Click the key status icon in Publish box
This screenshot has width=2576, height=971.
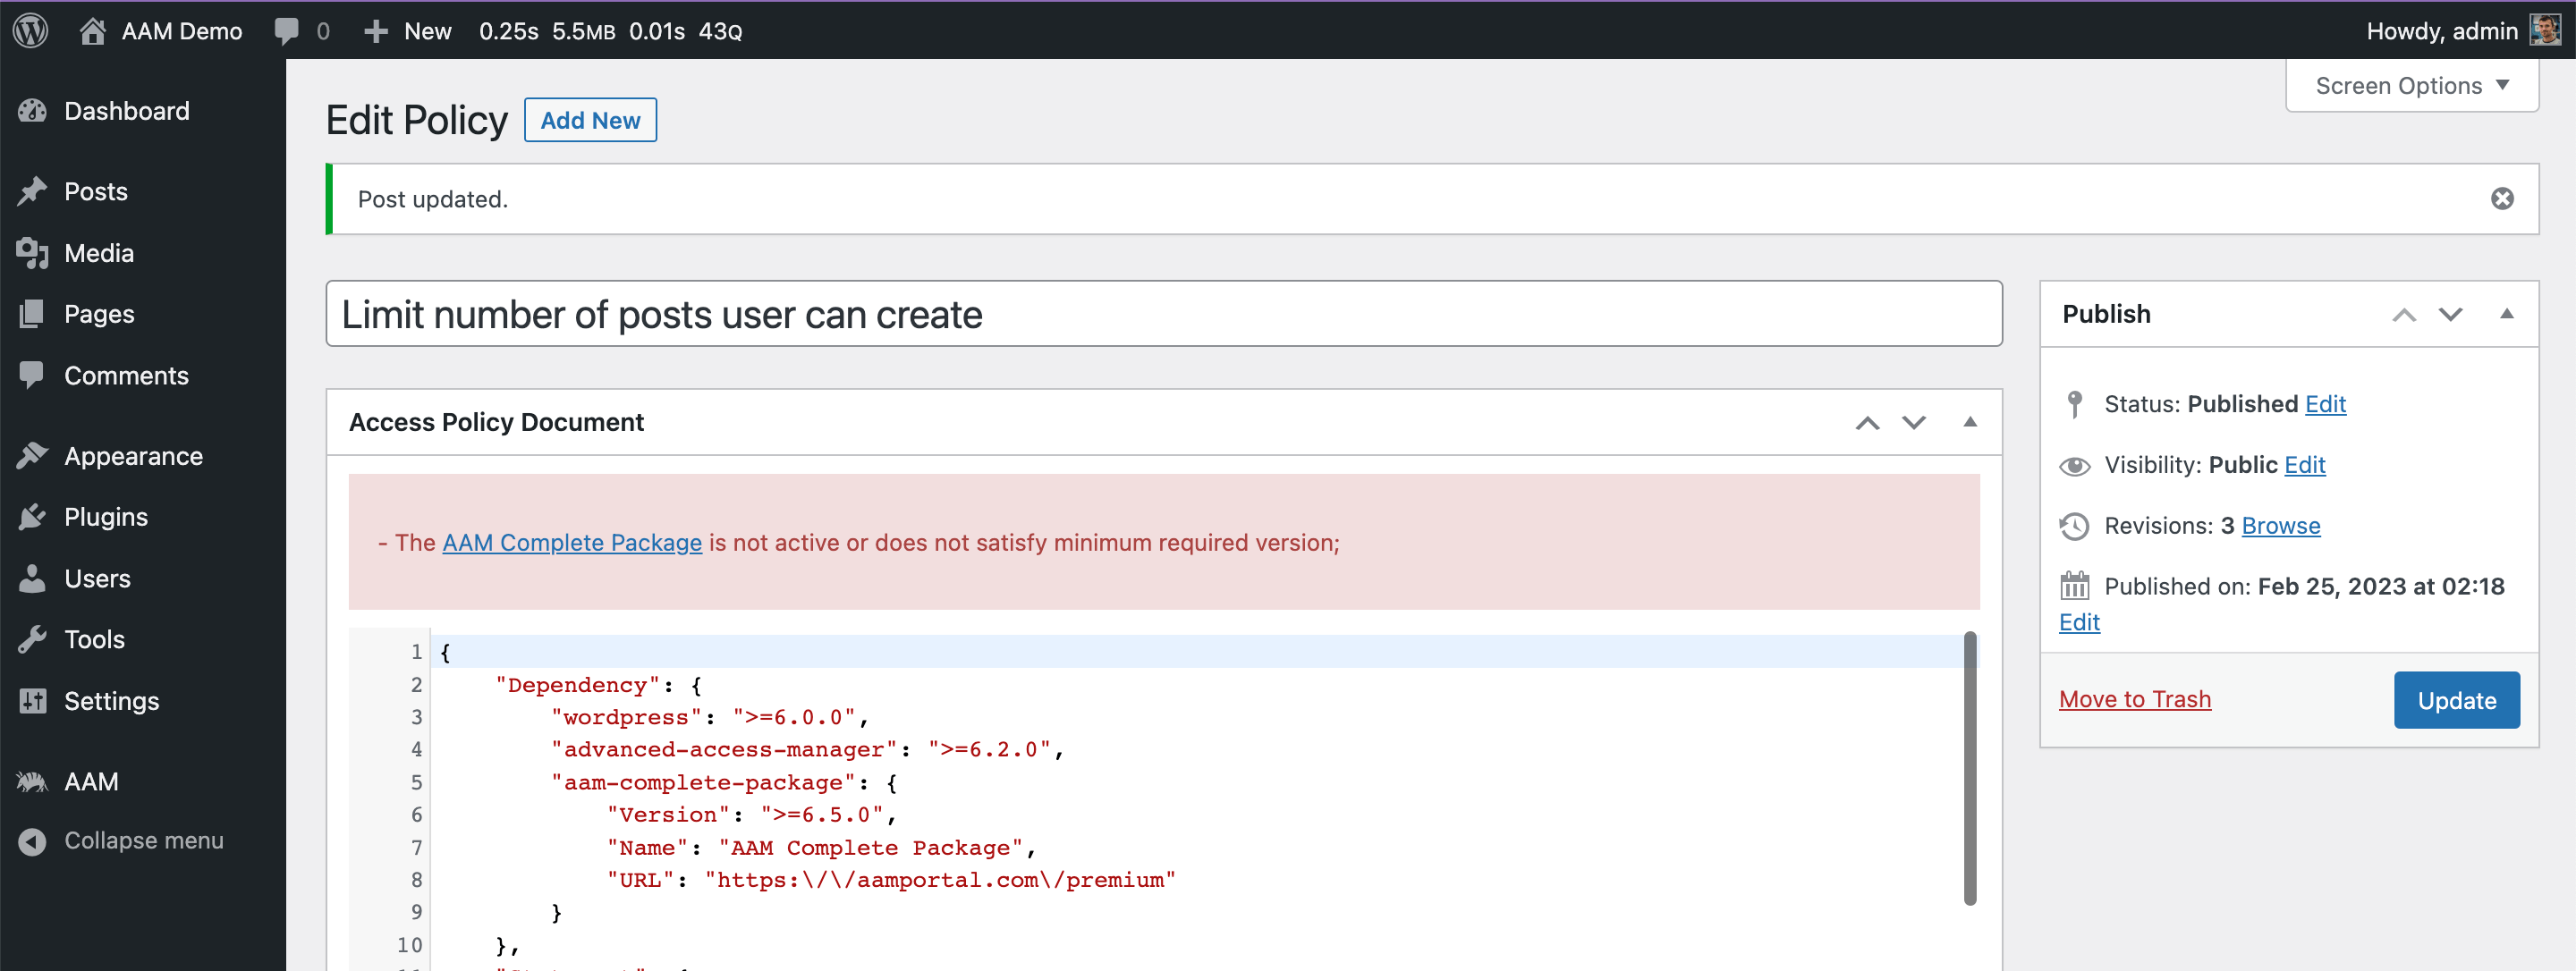click(2074, 404)
